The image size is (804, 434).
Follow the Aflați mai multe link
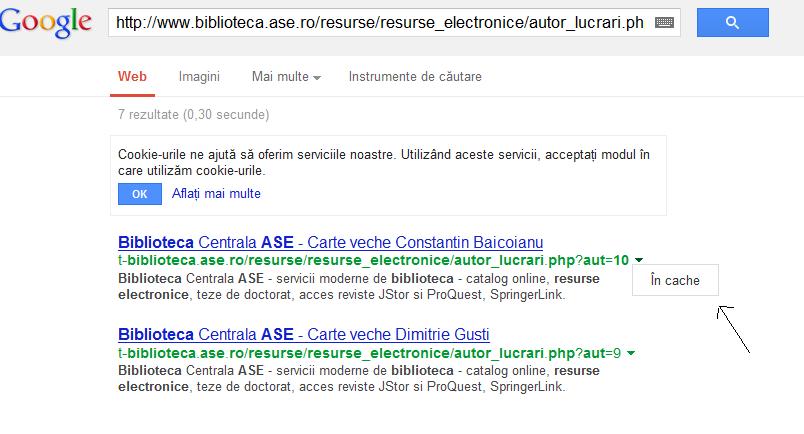[216, 194]
